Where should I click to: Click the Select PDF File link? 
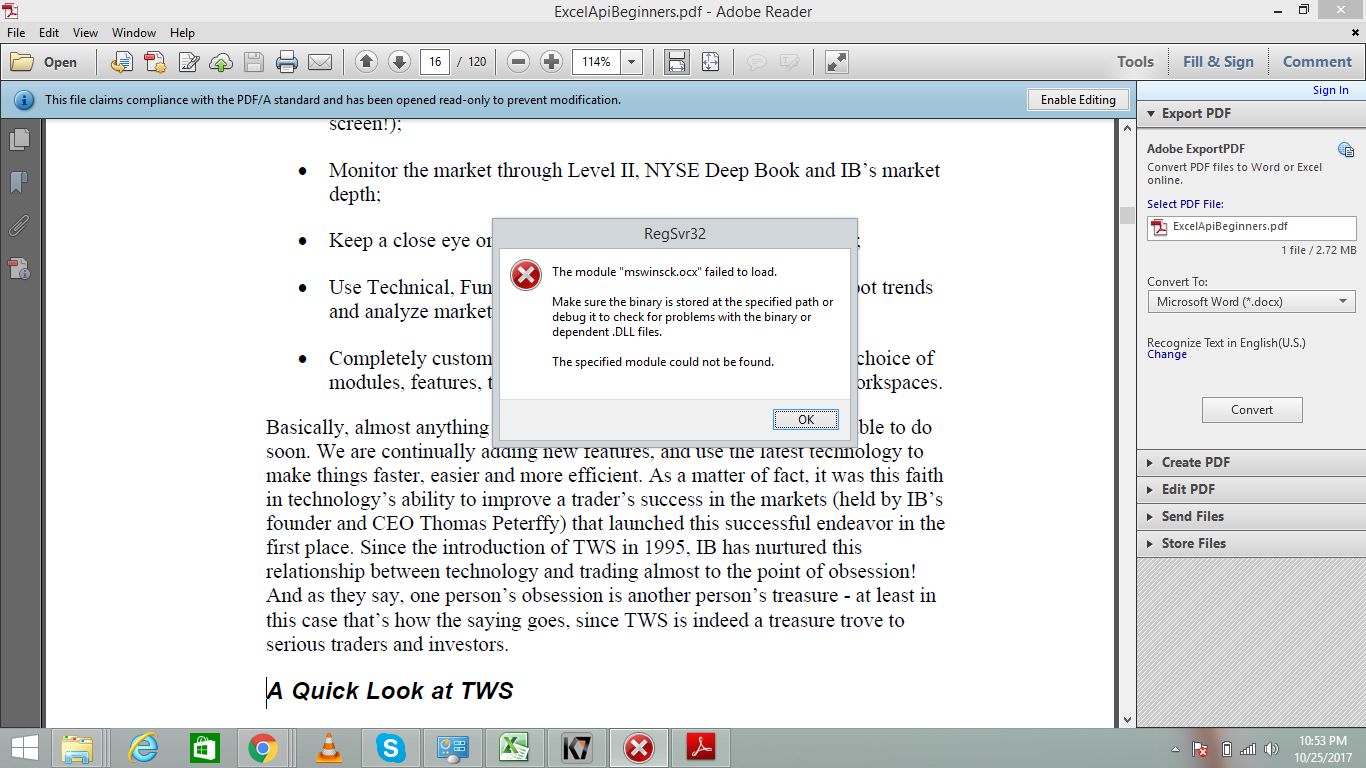coord(1185,204)
